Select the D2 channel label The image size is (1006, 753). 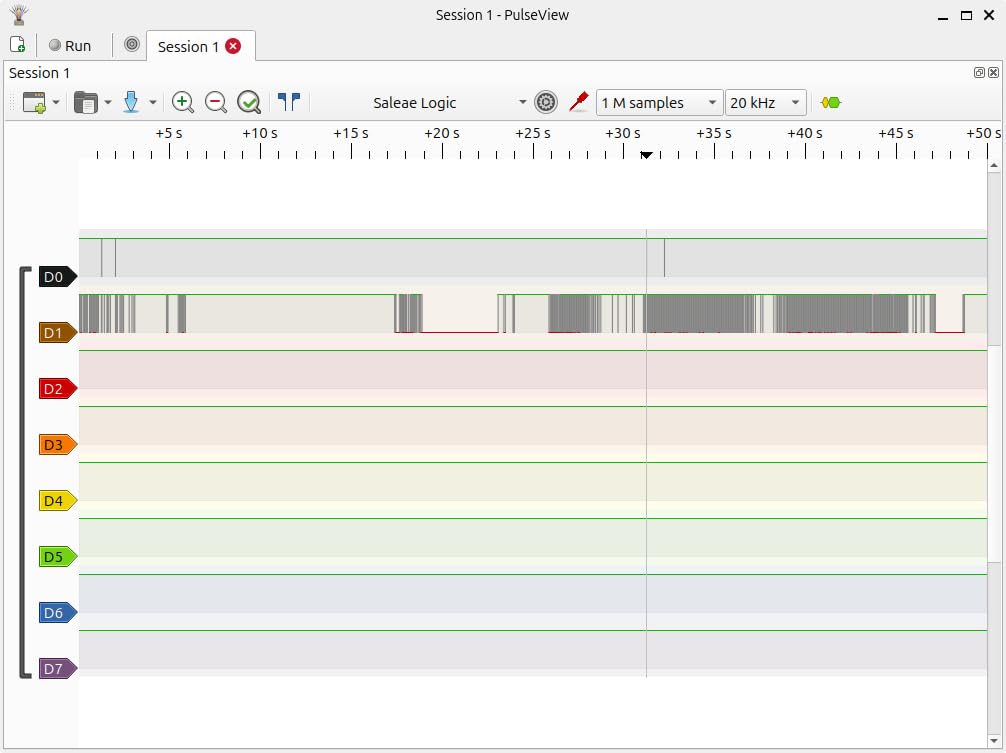(x=58, y=389)
